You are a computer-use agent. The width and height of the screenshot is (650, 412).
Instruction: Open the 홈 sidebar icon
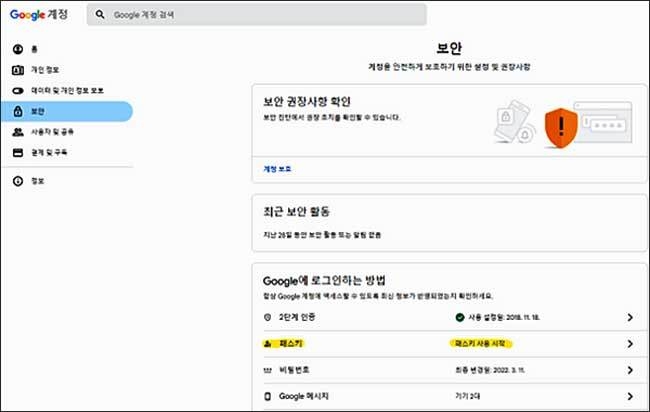click(x=18, y=49)
